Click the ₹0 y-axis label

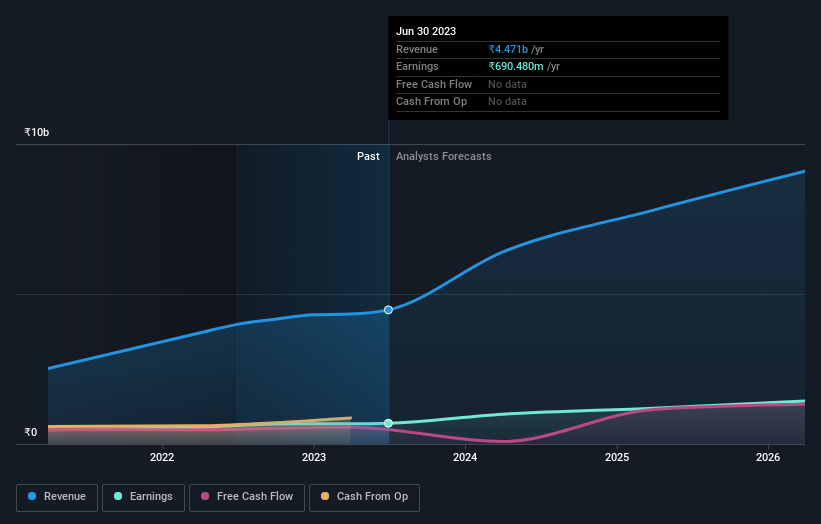[x=31, y=432]
